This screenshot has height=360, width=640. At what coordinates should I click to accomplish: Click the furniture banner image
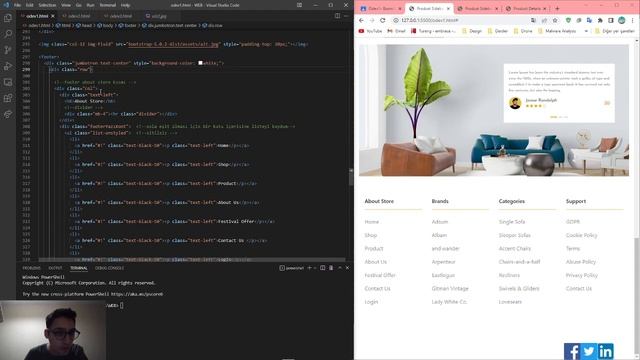(494, 110)
